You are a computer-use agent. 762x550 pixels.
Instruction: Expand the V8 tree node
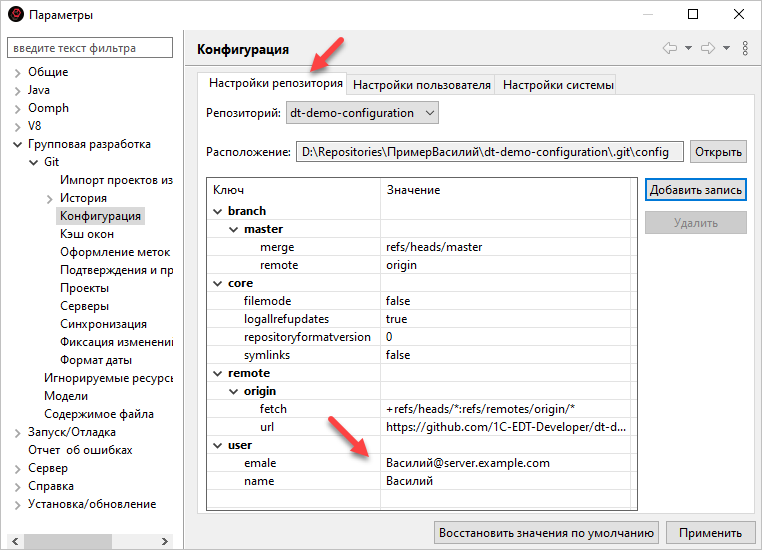(x=17, y=127)
